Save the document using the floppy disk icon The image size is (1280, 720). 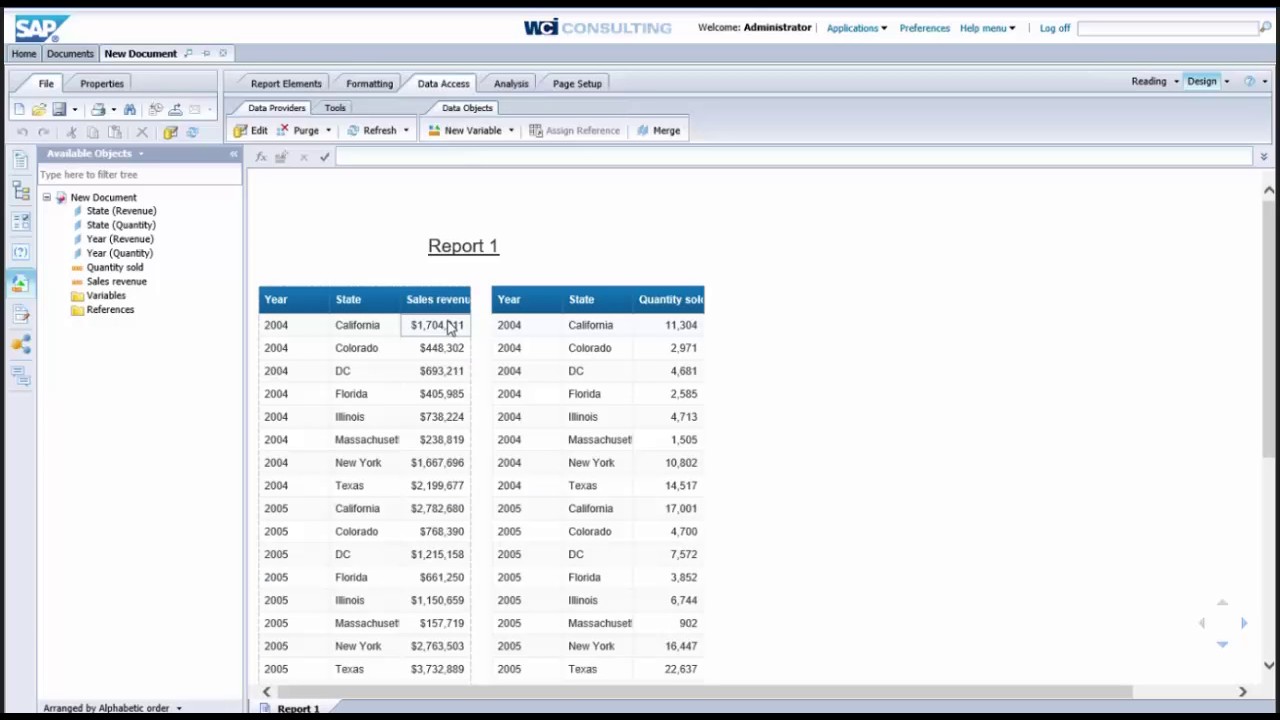[59, 109]
